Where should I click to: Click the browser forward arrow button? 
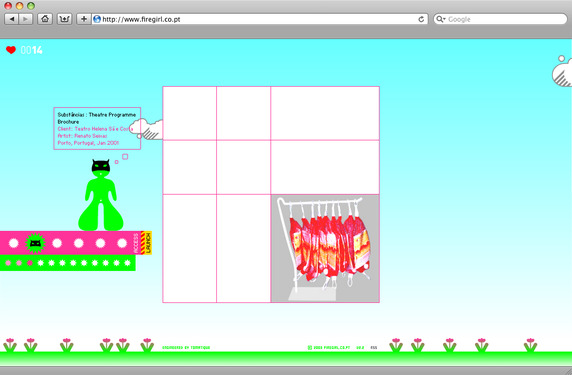25,19
